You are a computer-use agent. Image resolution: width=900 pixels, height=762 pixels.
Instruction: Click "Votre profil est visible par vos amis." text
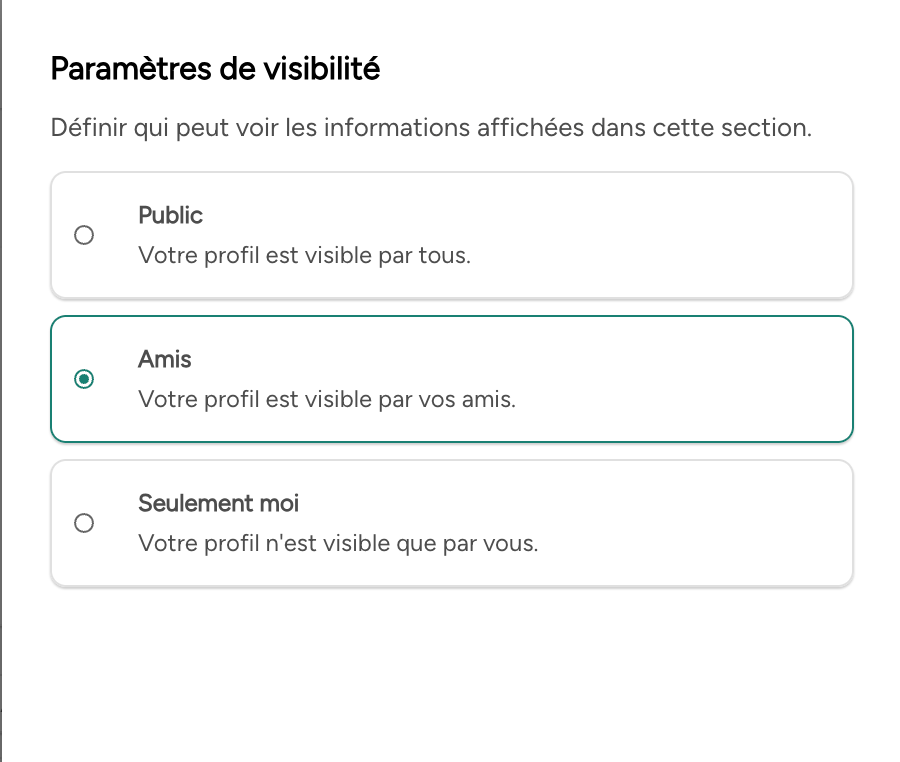pyautogui.click(x=327, y=399)
